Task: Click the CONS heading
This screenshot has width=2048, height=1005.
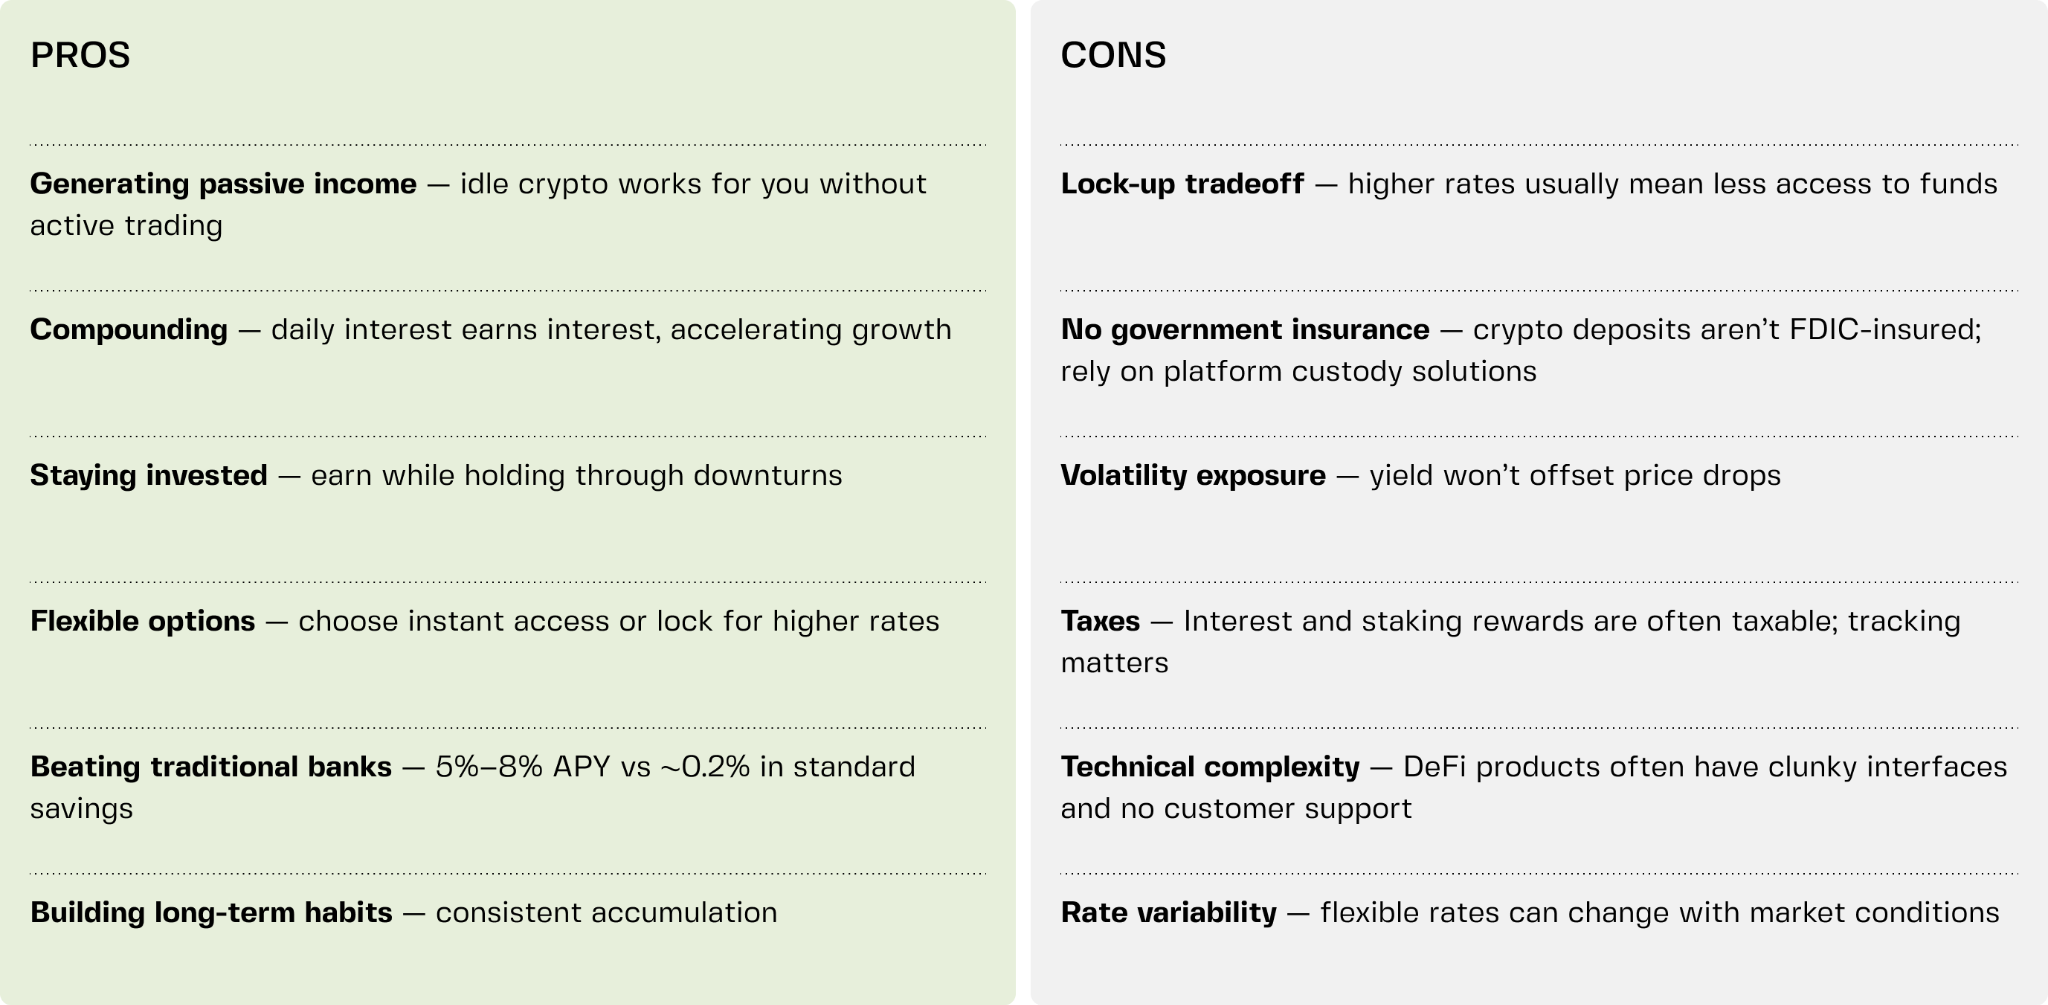Action: click(1113, 55)
